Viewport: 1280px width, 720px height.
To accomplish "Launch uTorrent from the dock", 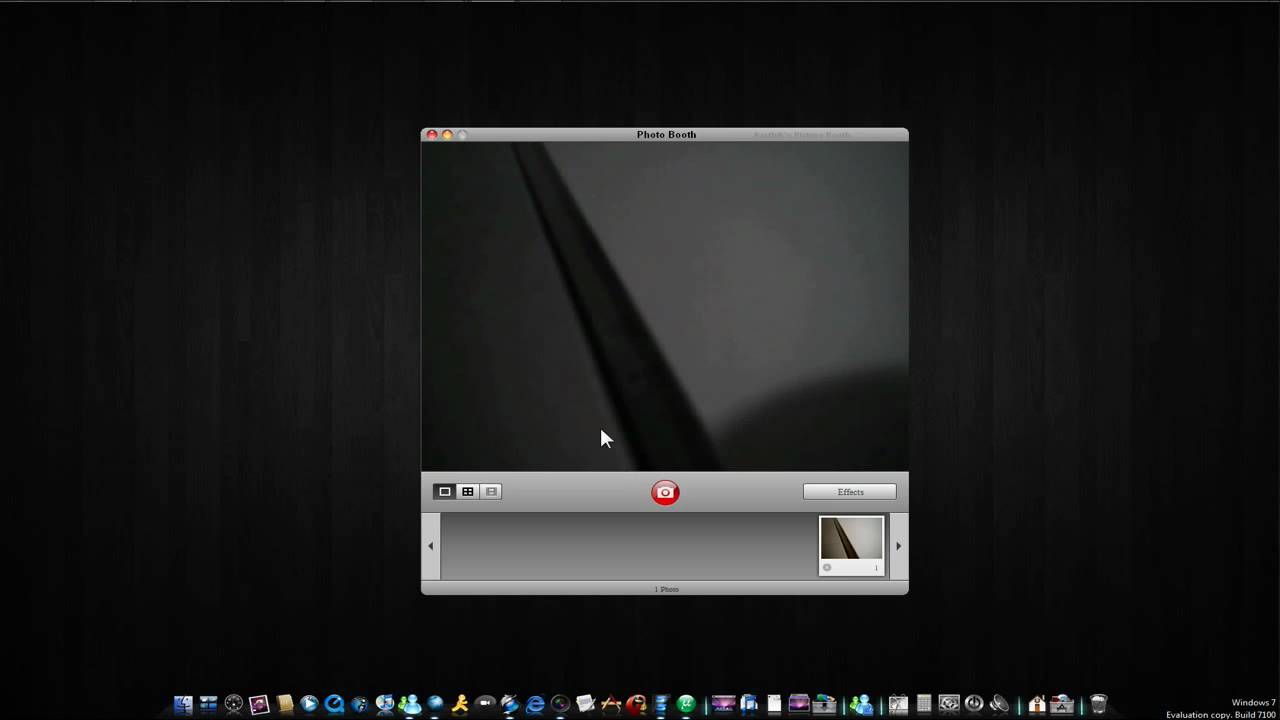I will (686, 704).
